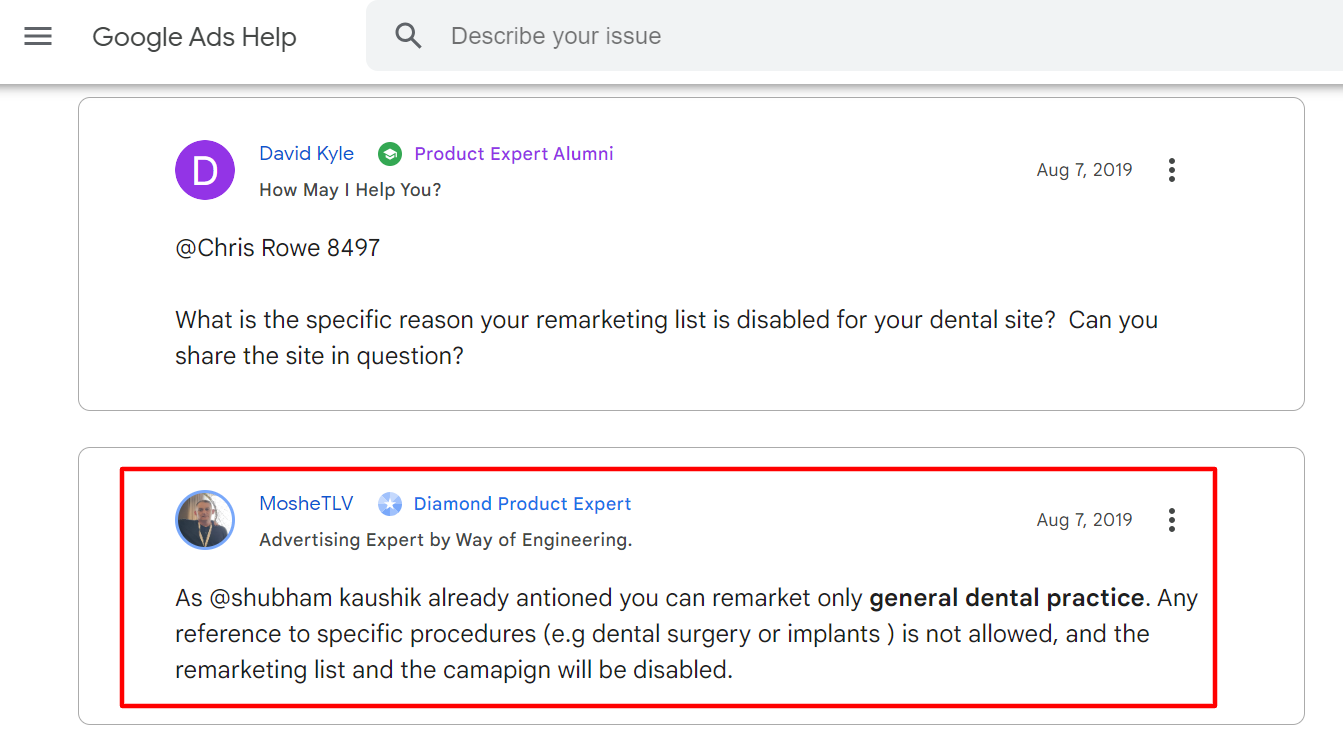This screenshot has height=742, width=1343.
Task: Open David Kyle's profile name link
Action: click(306, 153)
